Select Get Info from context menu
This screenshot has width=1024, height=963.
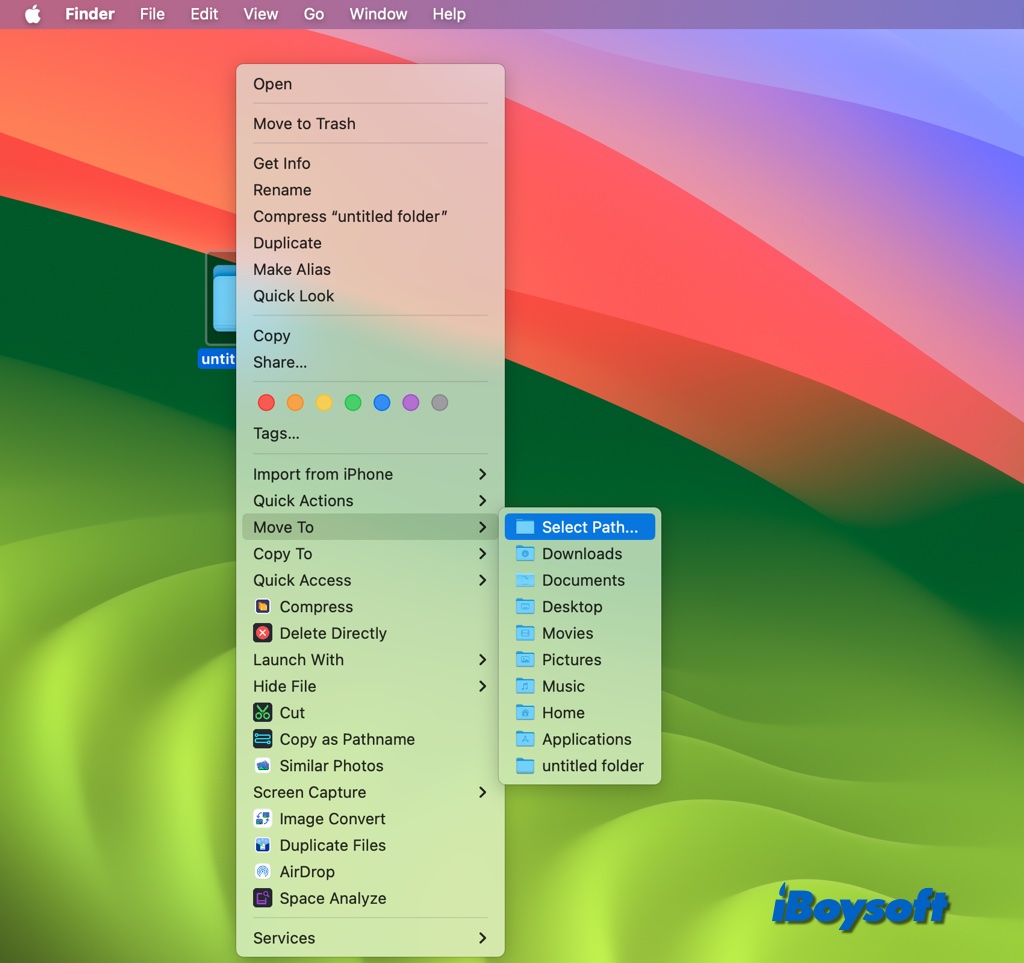(283, 163)
